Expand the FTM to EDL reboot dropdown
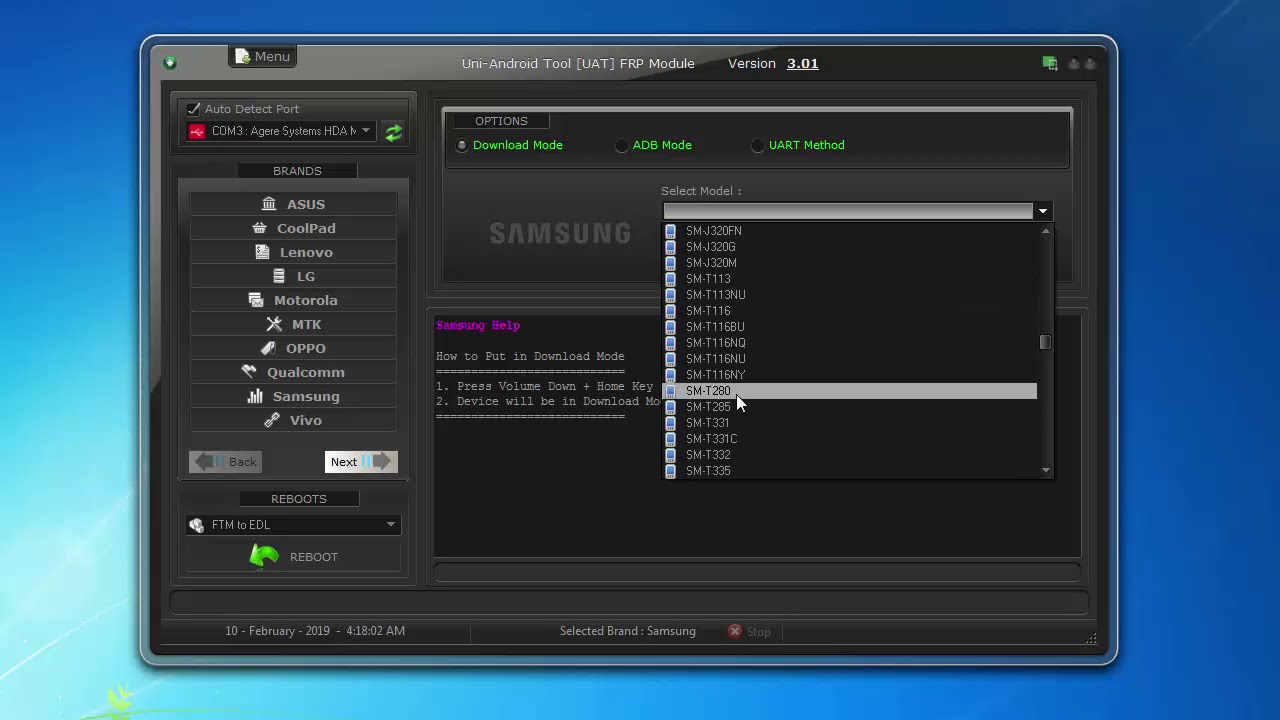Image resolution: width=1280 pixels, height=720 pixels. click(390, 525)
